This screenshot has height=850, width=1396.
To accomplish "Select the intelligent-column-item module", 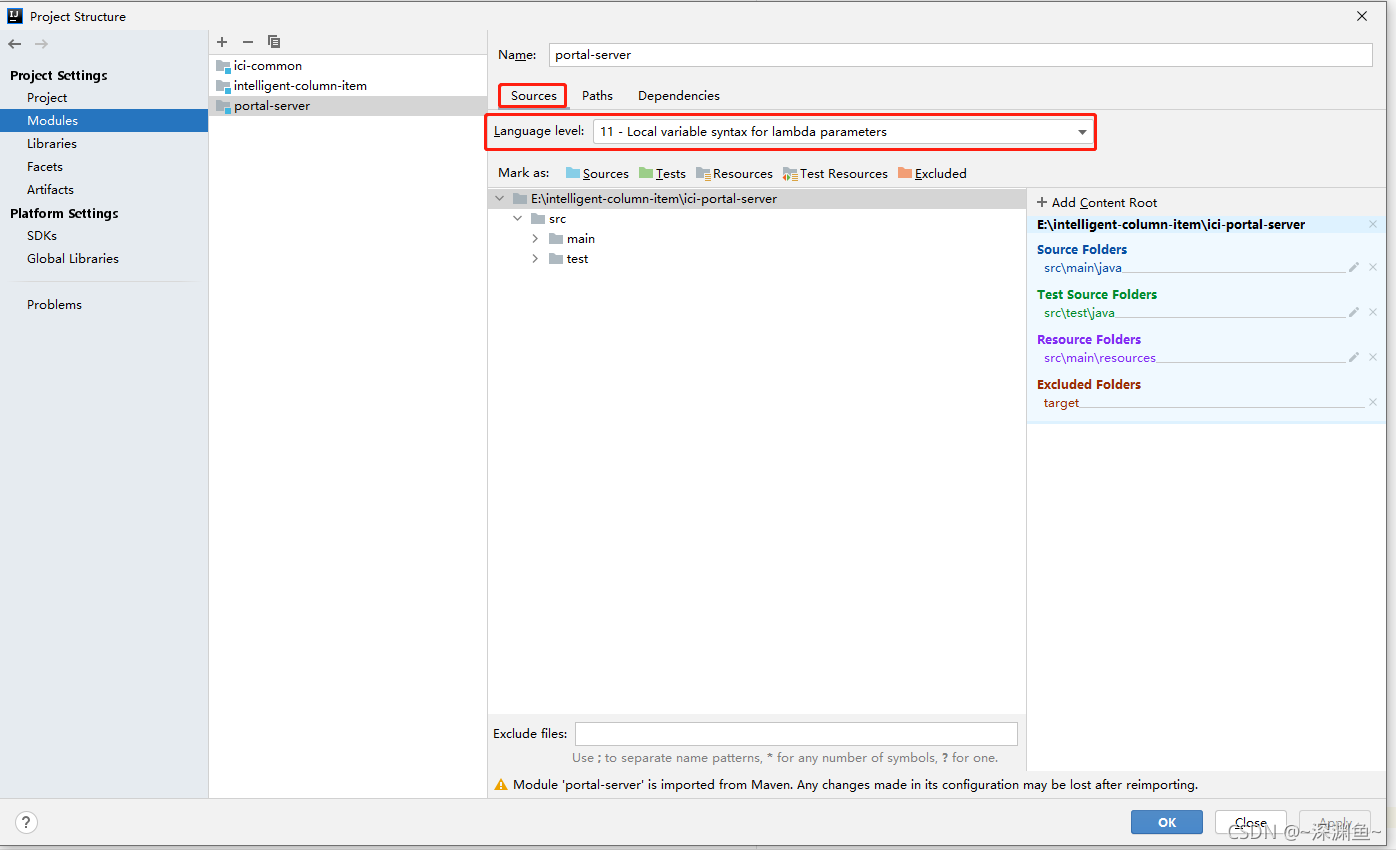I will [348, 85].
